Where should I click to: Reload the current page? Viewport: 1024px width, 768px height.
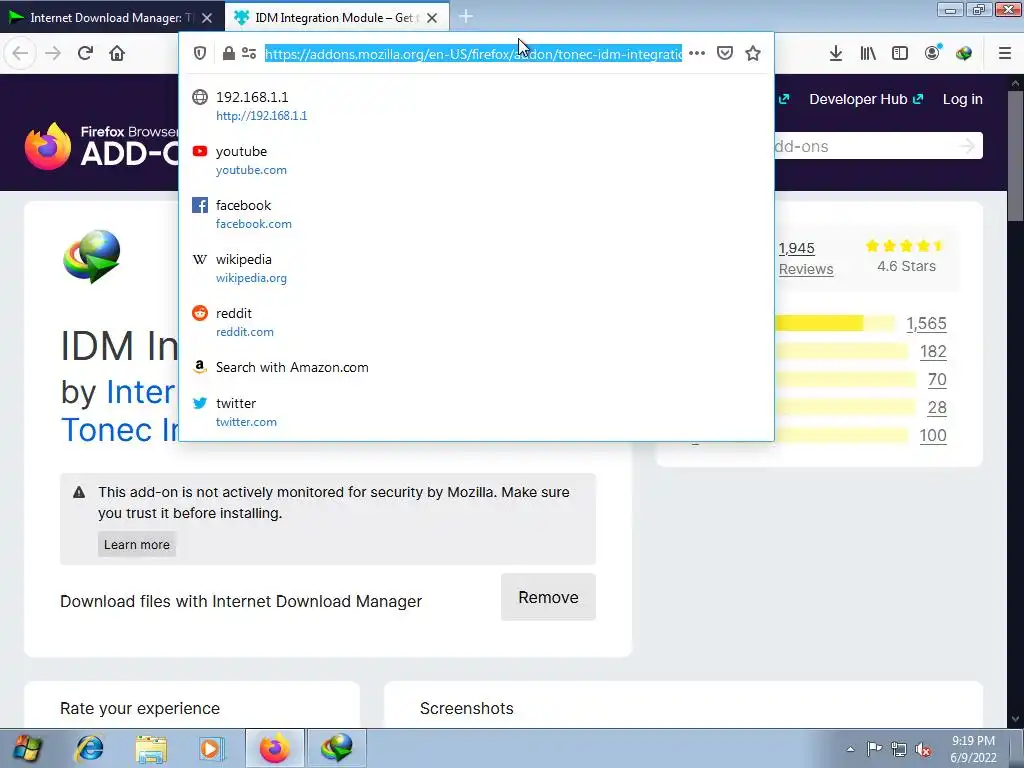pos(85,53)
